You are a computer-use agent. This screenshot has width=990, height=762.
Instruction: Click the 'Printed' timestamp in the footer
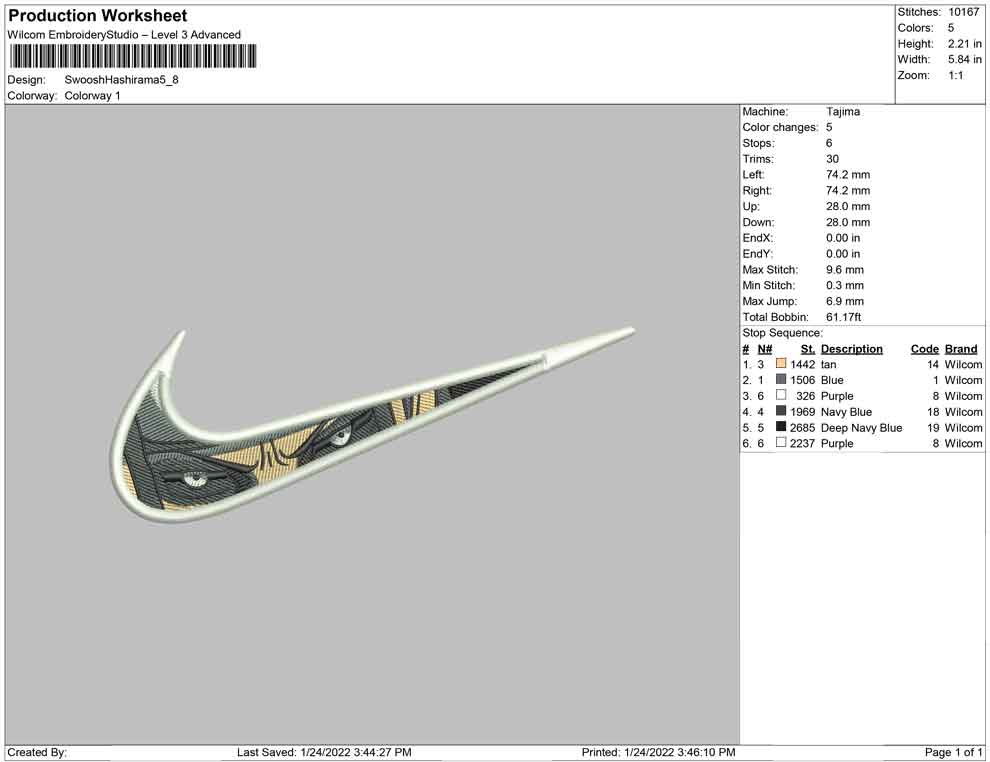click(659, 752)
